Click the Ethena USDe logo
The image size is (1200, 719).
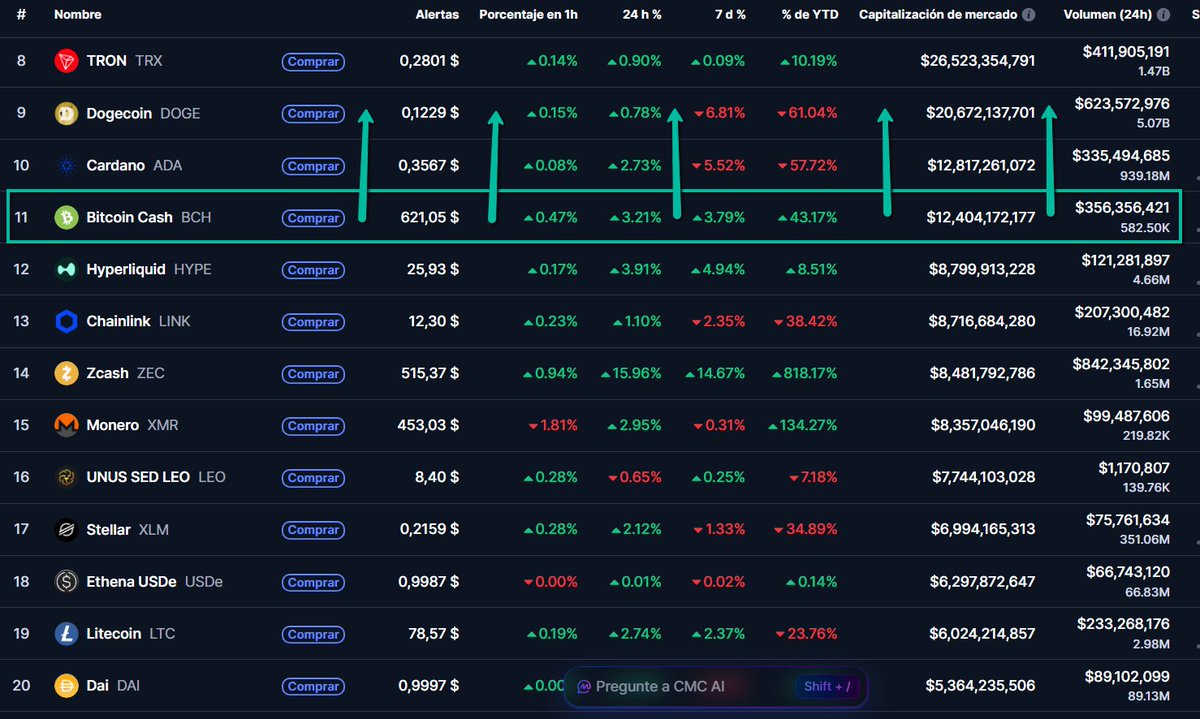(66, 581)
